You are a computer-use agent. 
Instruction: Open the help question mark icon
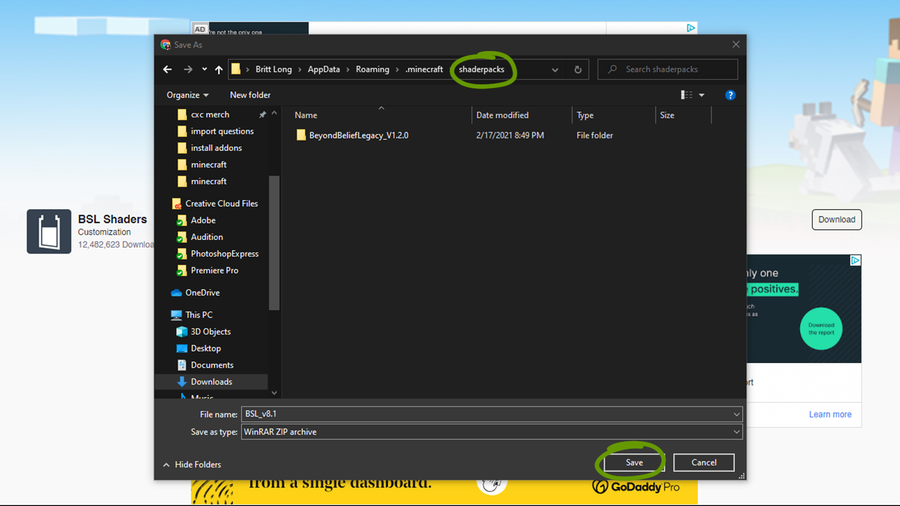(x=730, y=95)
